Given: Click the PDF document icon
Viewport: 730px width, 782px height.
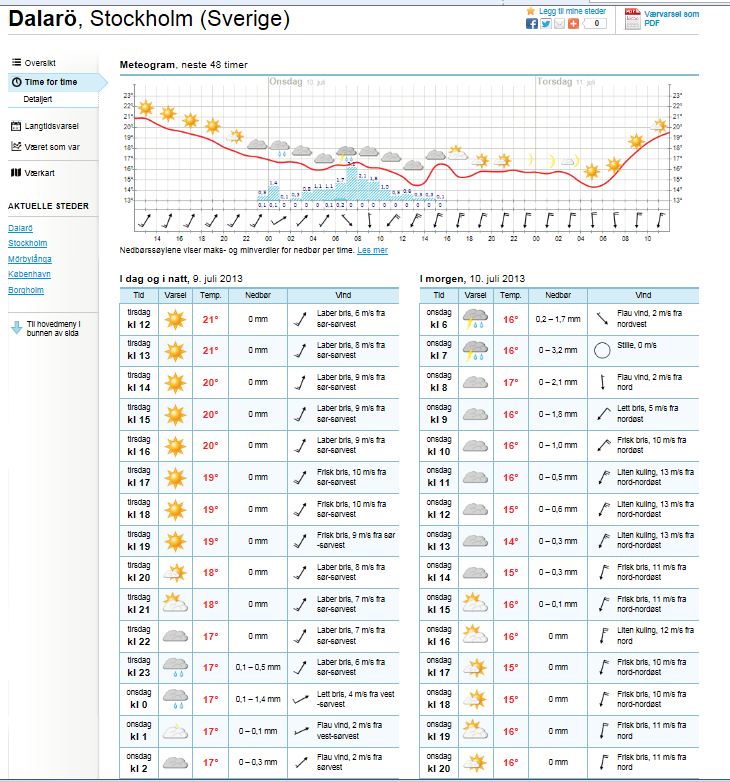Looking at the screenshot, I should click(632, 18).
